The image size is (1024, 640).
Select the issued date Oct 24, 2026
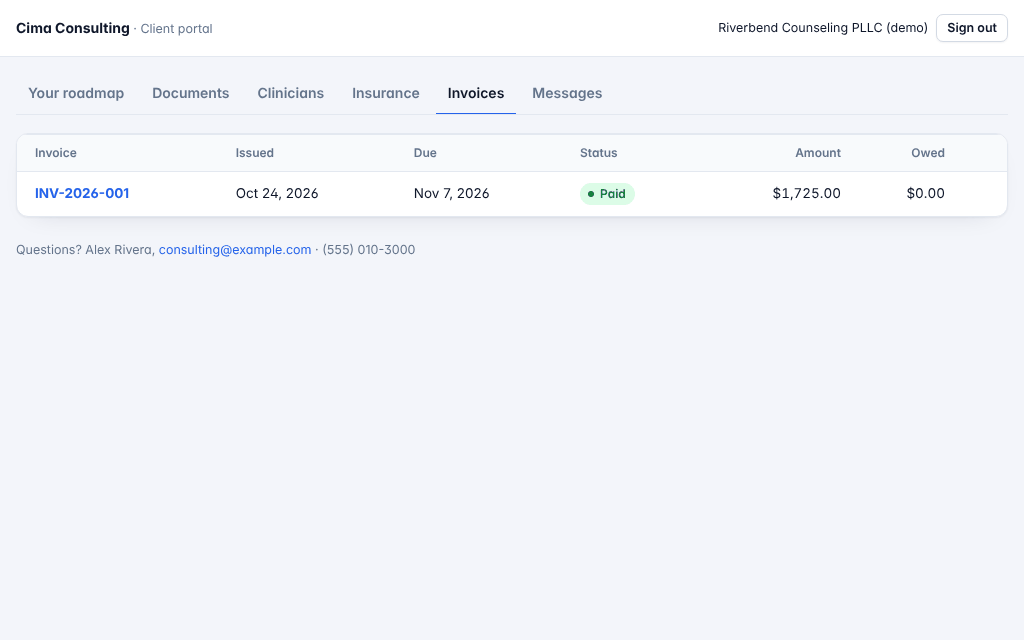pos(277,193)
